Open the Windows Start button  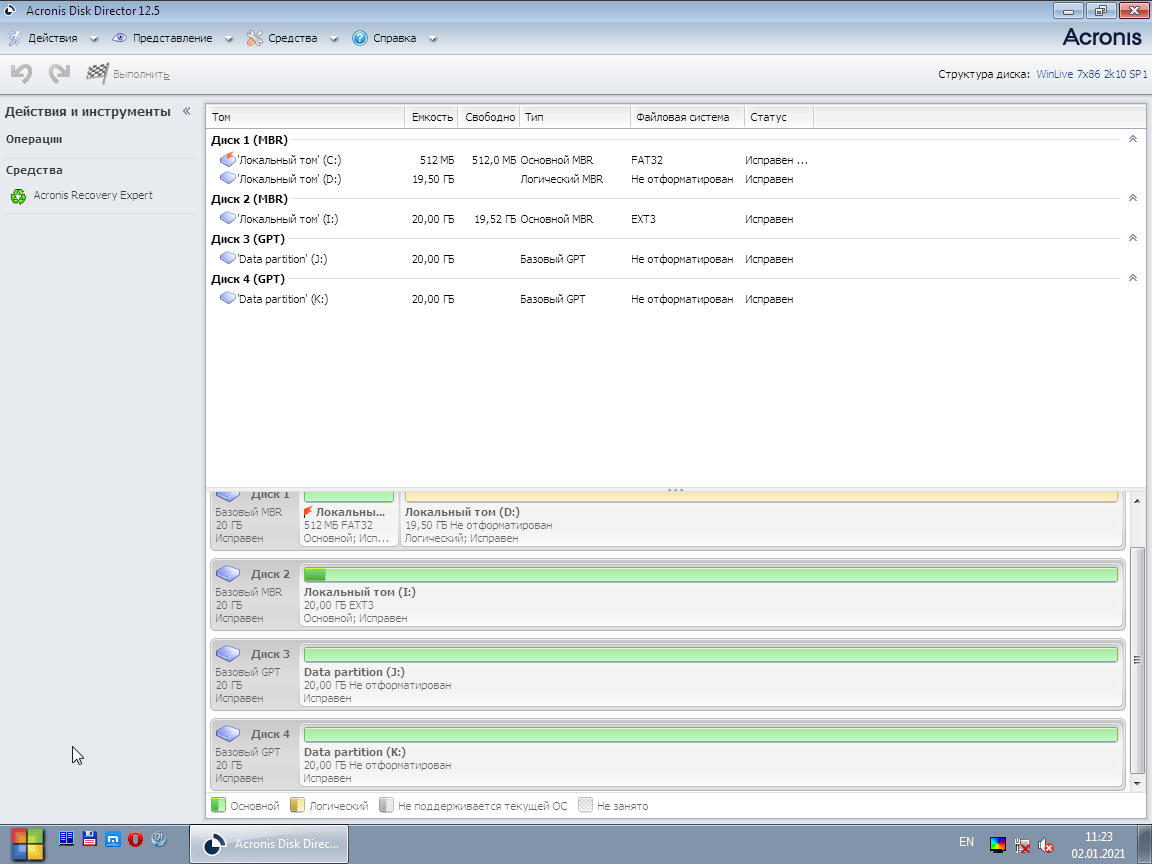coord(28,843)
